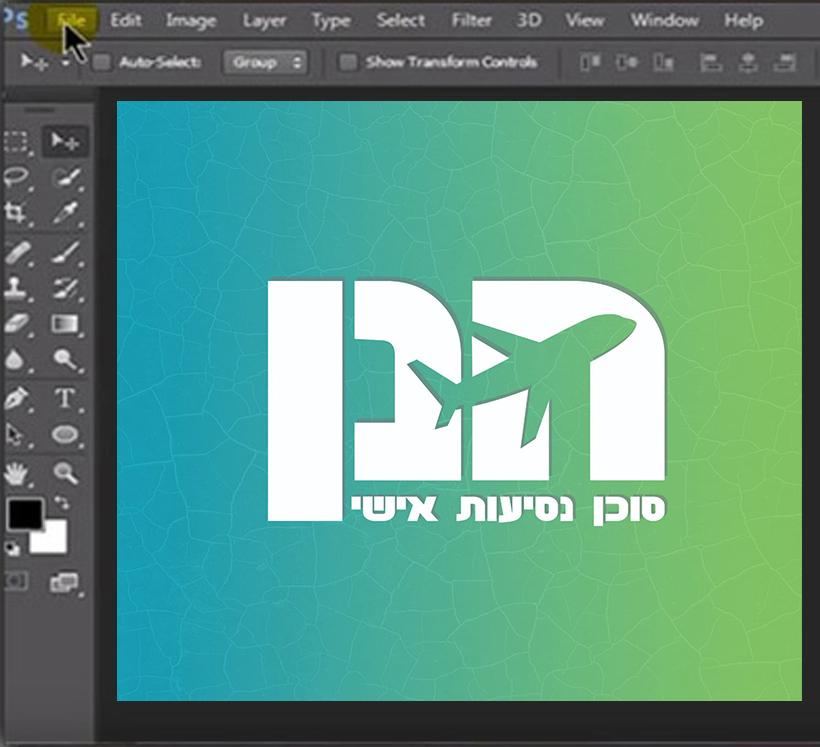This screenshot has height=747, width=820.
Task: Enable Show Transform Controls checkbox
Action: (348, 63)
